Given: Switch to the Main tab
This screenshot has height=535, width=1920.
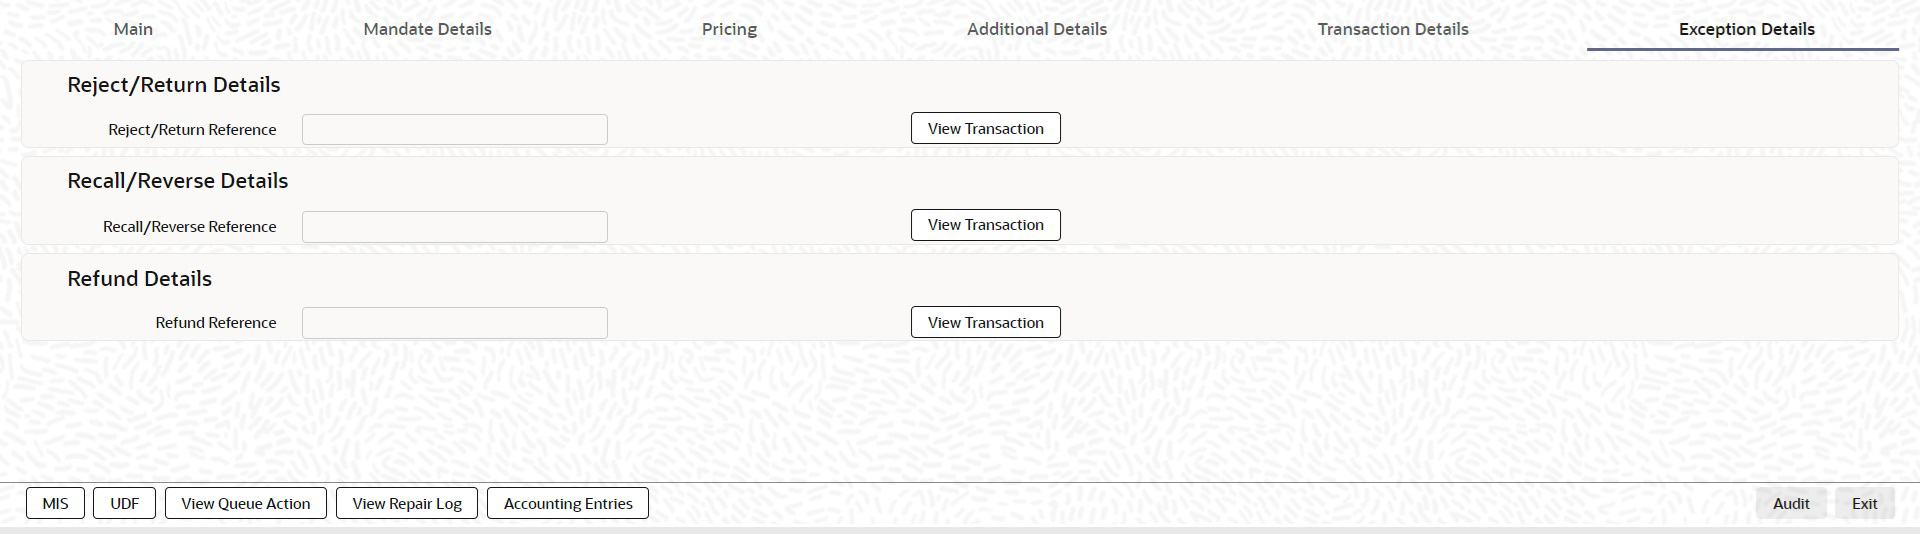Looking at the screenshot, I should pyautogui.click(x=133, y=29).
